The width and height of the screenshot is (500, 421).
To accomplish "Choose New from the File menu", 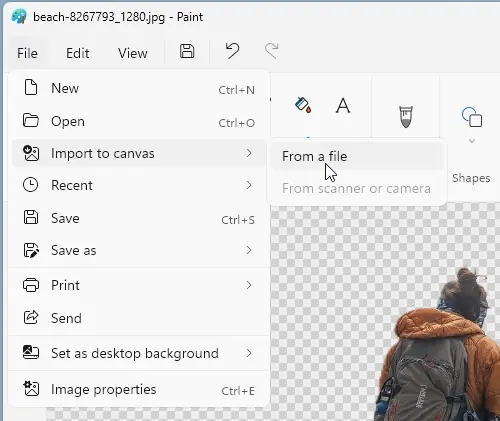I will pos(139,89).
